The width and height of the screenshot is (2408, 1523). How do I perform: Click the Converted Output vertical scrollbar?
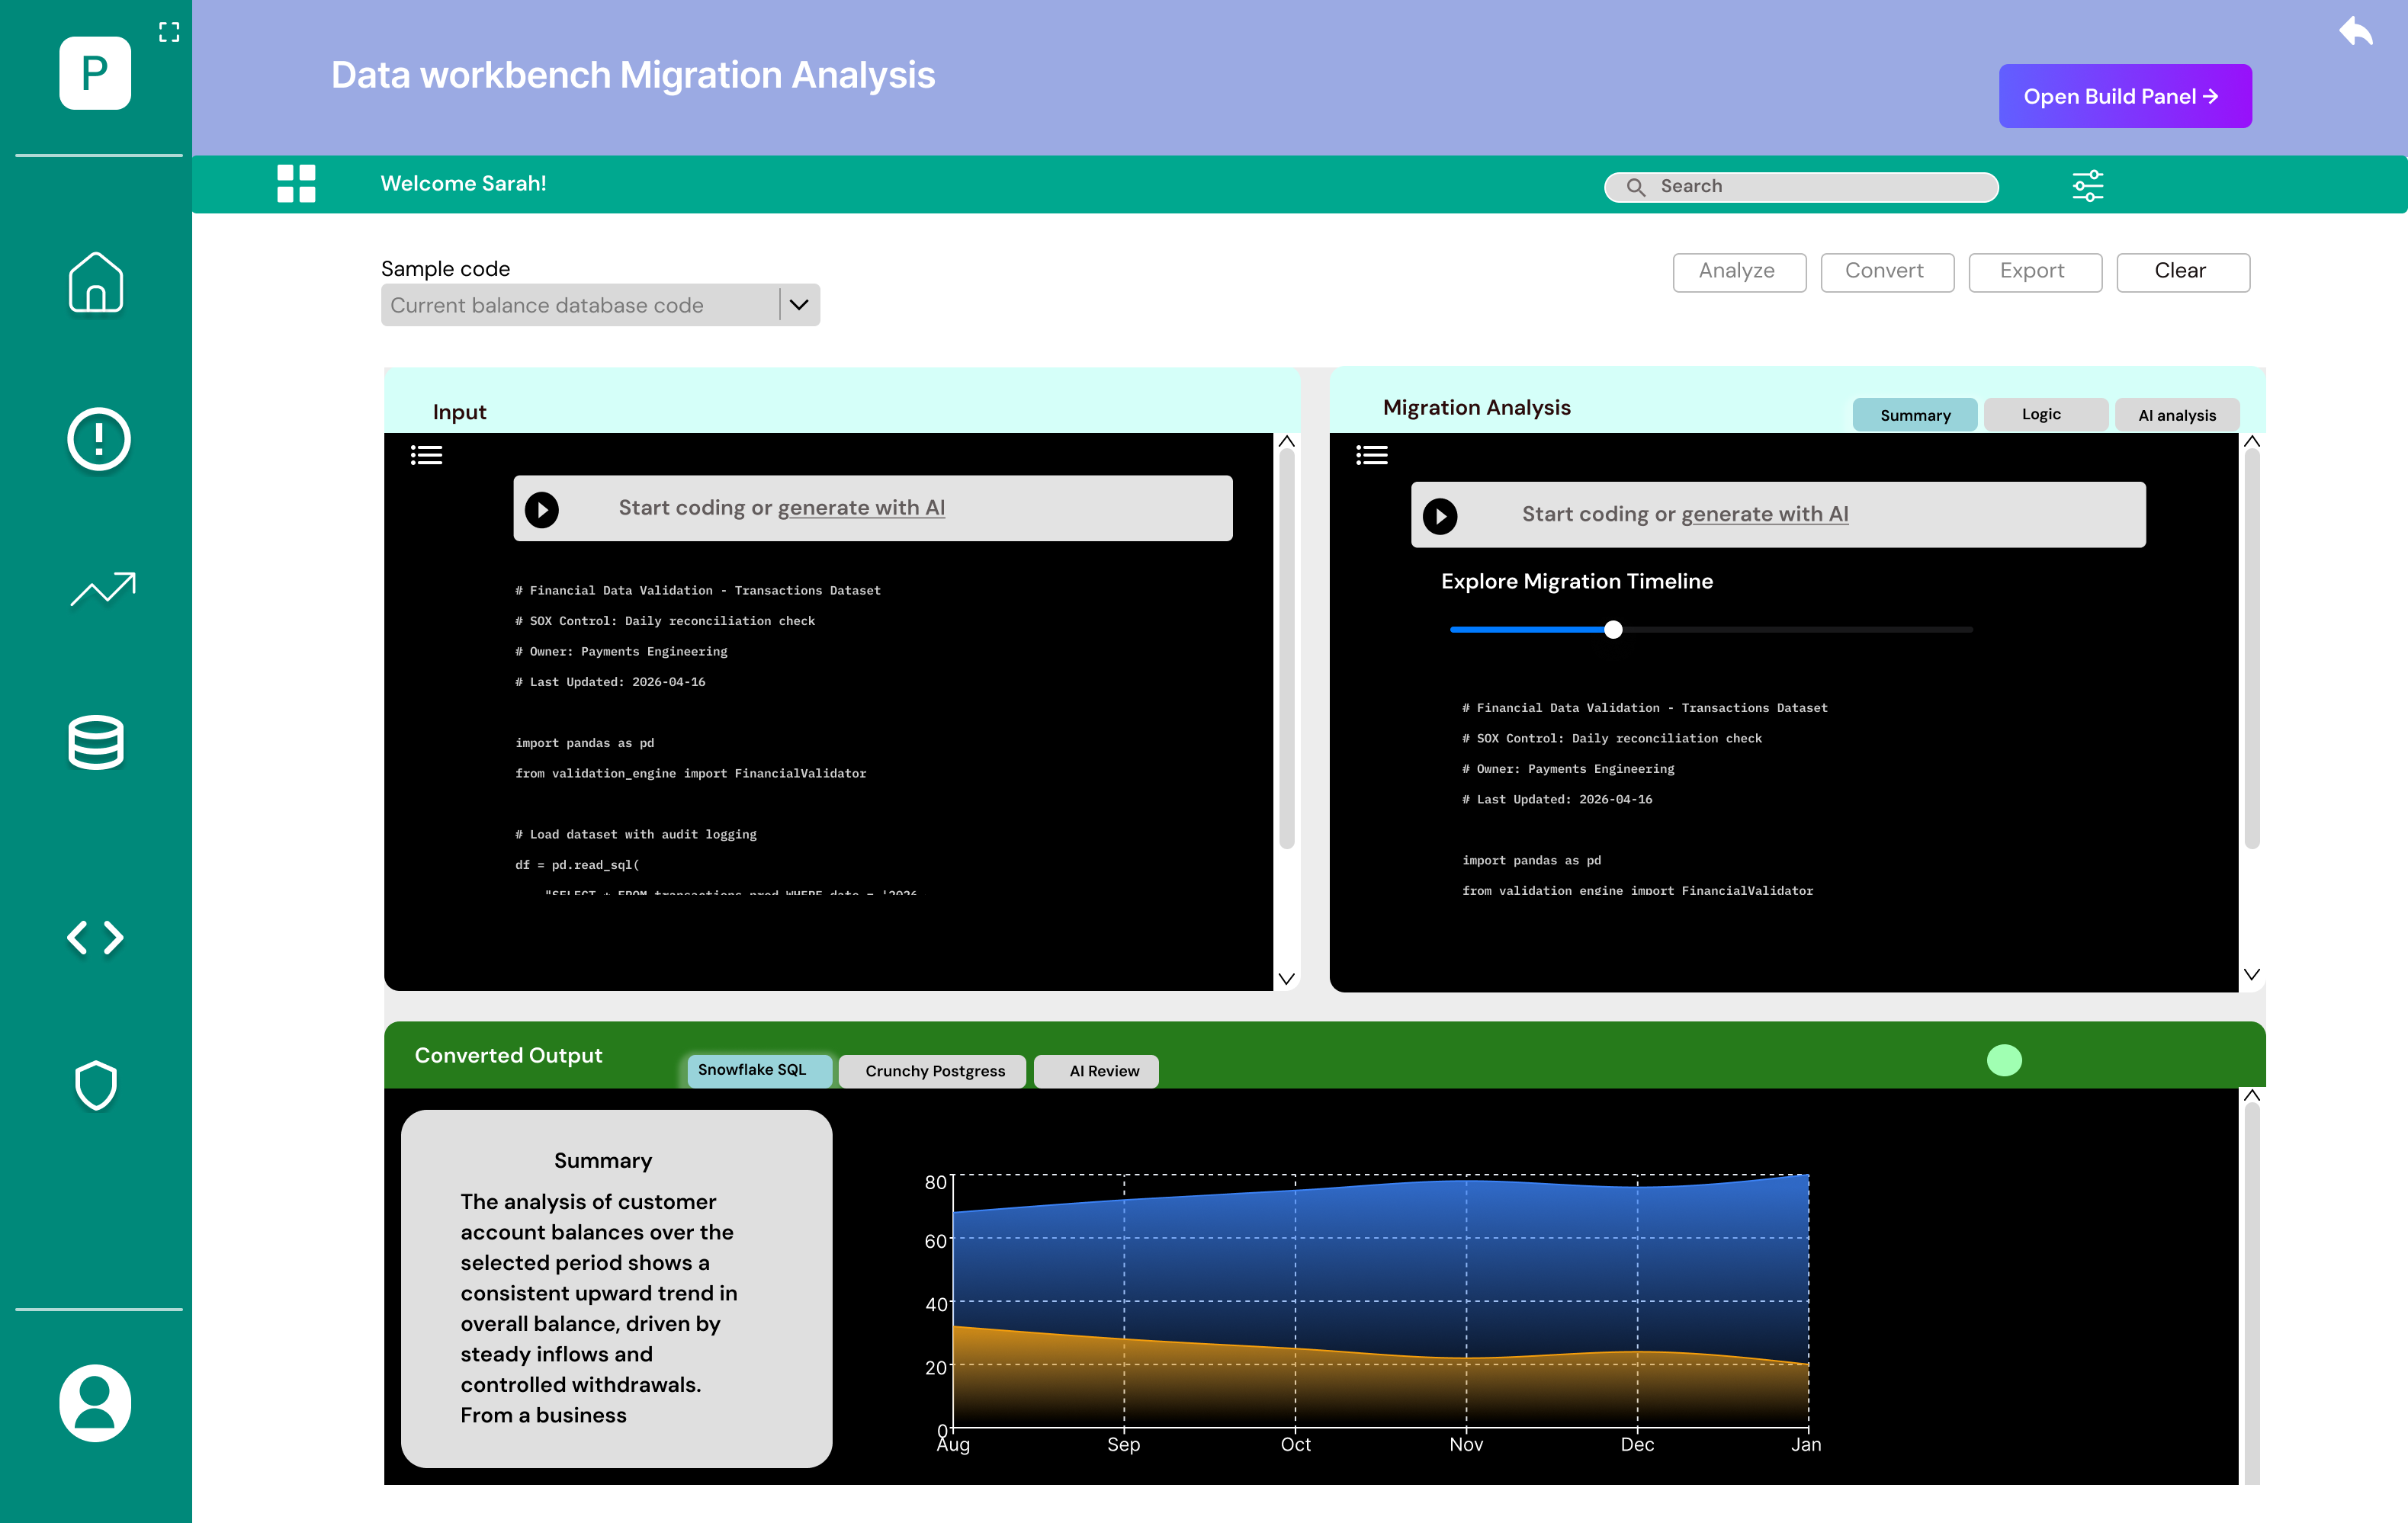[x=2252, y=1295]
